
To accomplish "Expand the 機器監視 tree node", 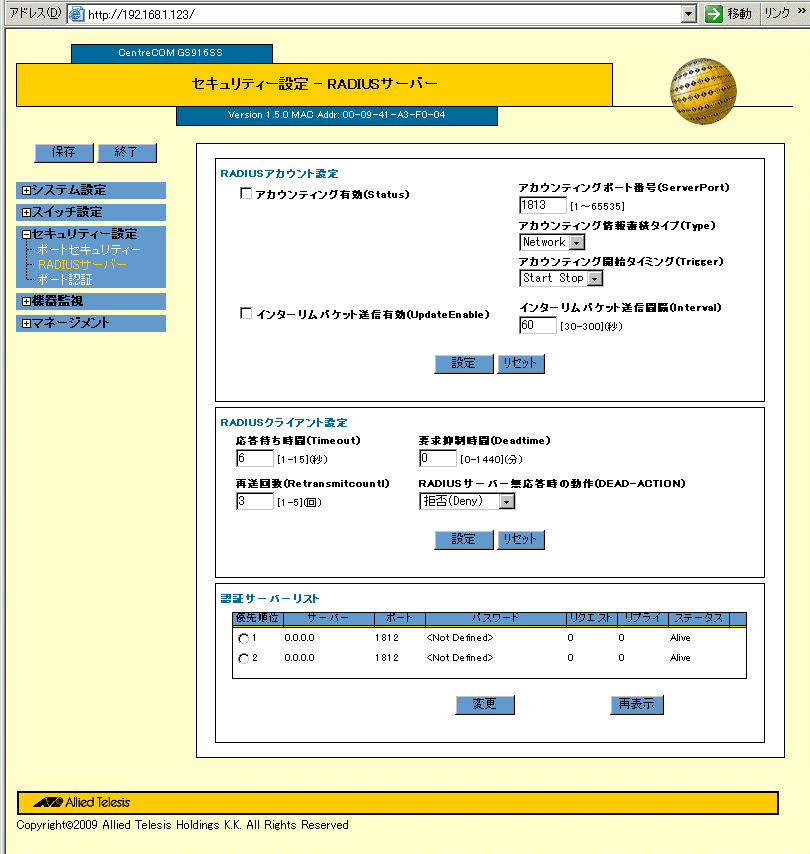I will coord(27,301).
